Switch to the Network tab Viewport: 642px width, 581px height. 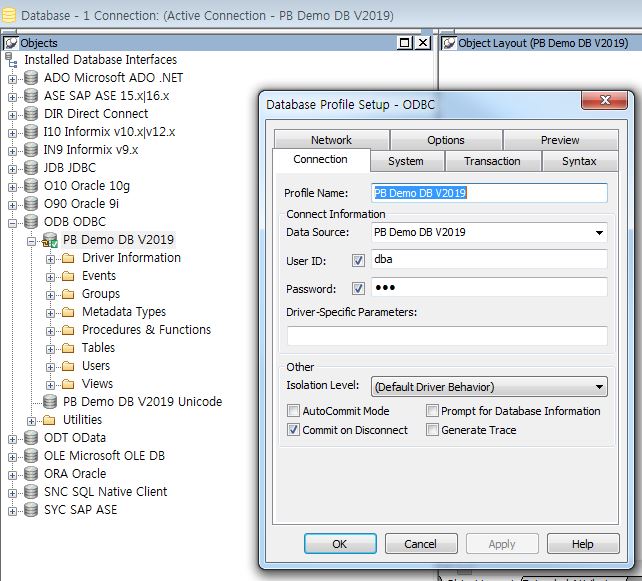pos(331,140)
